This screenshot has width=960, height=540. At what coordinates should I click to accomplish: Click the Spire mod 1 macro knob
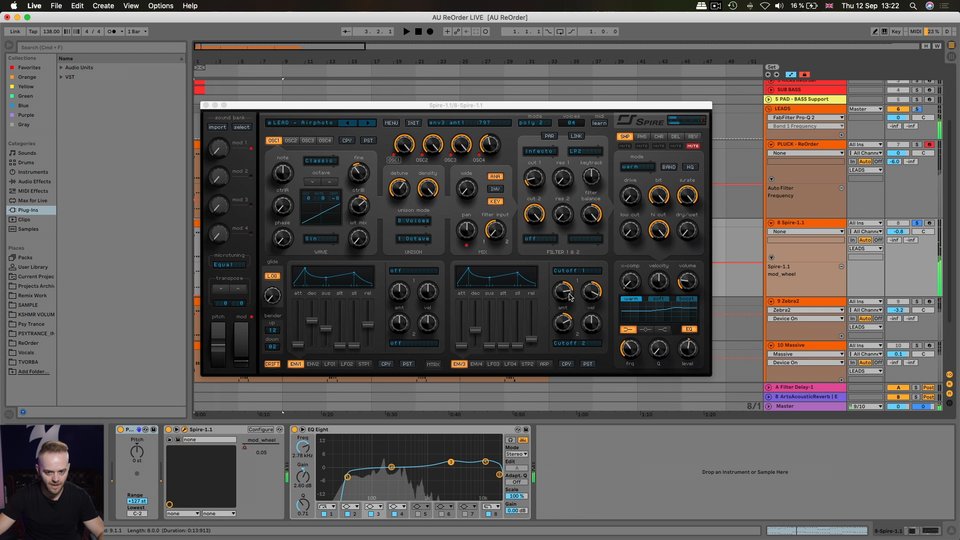point(219,148)
